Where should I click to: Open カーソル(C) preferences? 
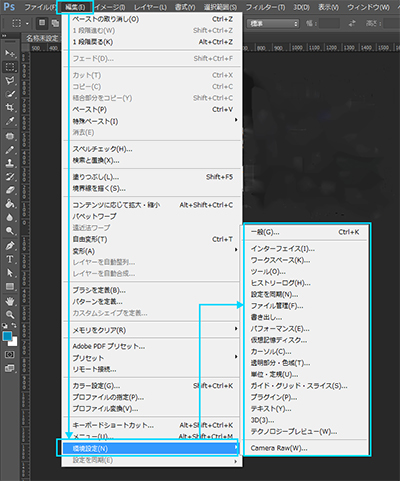(x=305, y=351)
